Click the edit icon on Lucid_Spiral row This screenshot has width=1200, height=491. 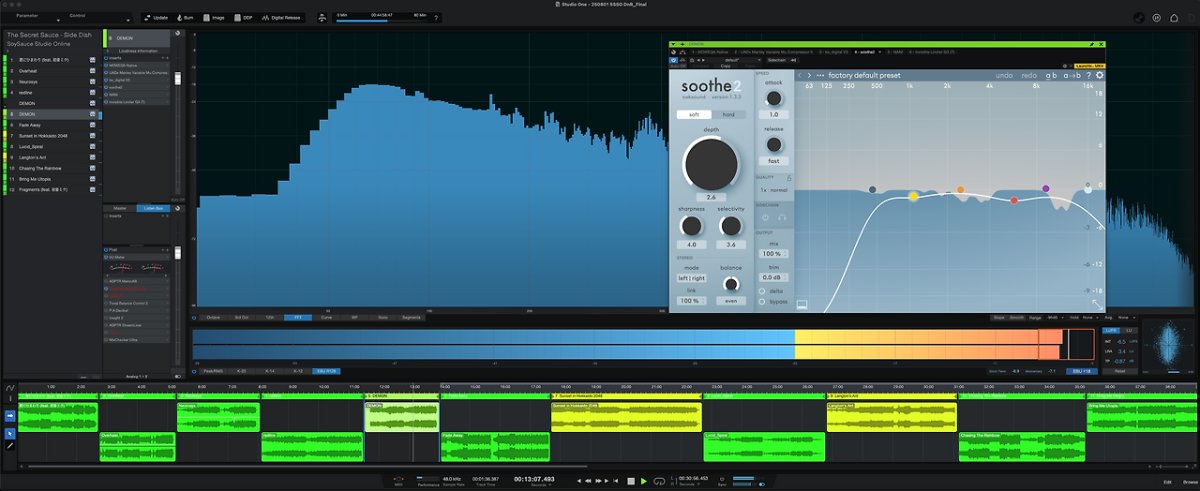[91, 146]
